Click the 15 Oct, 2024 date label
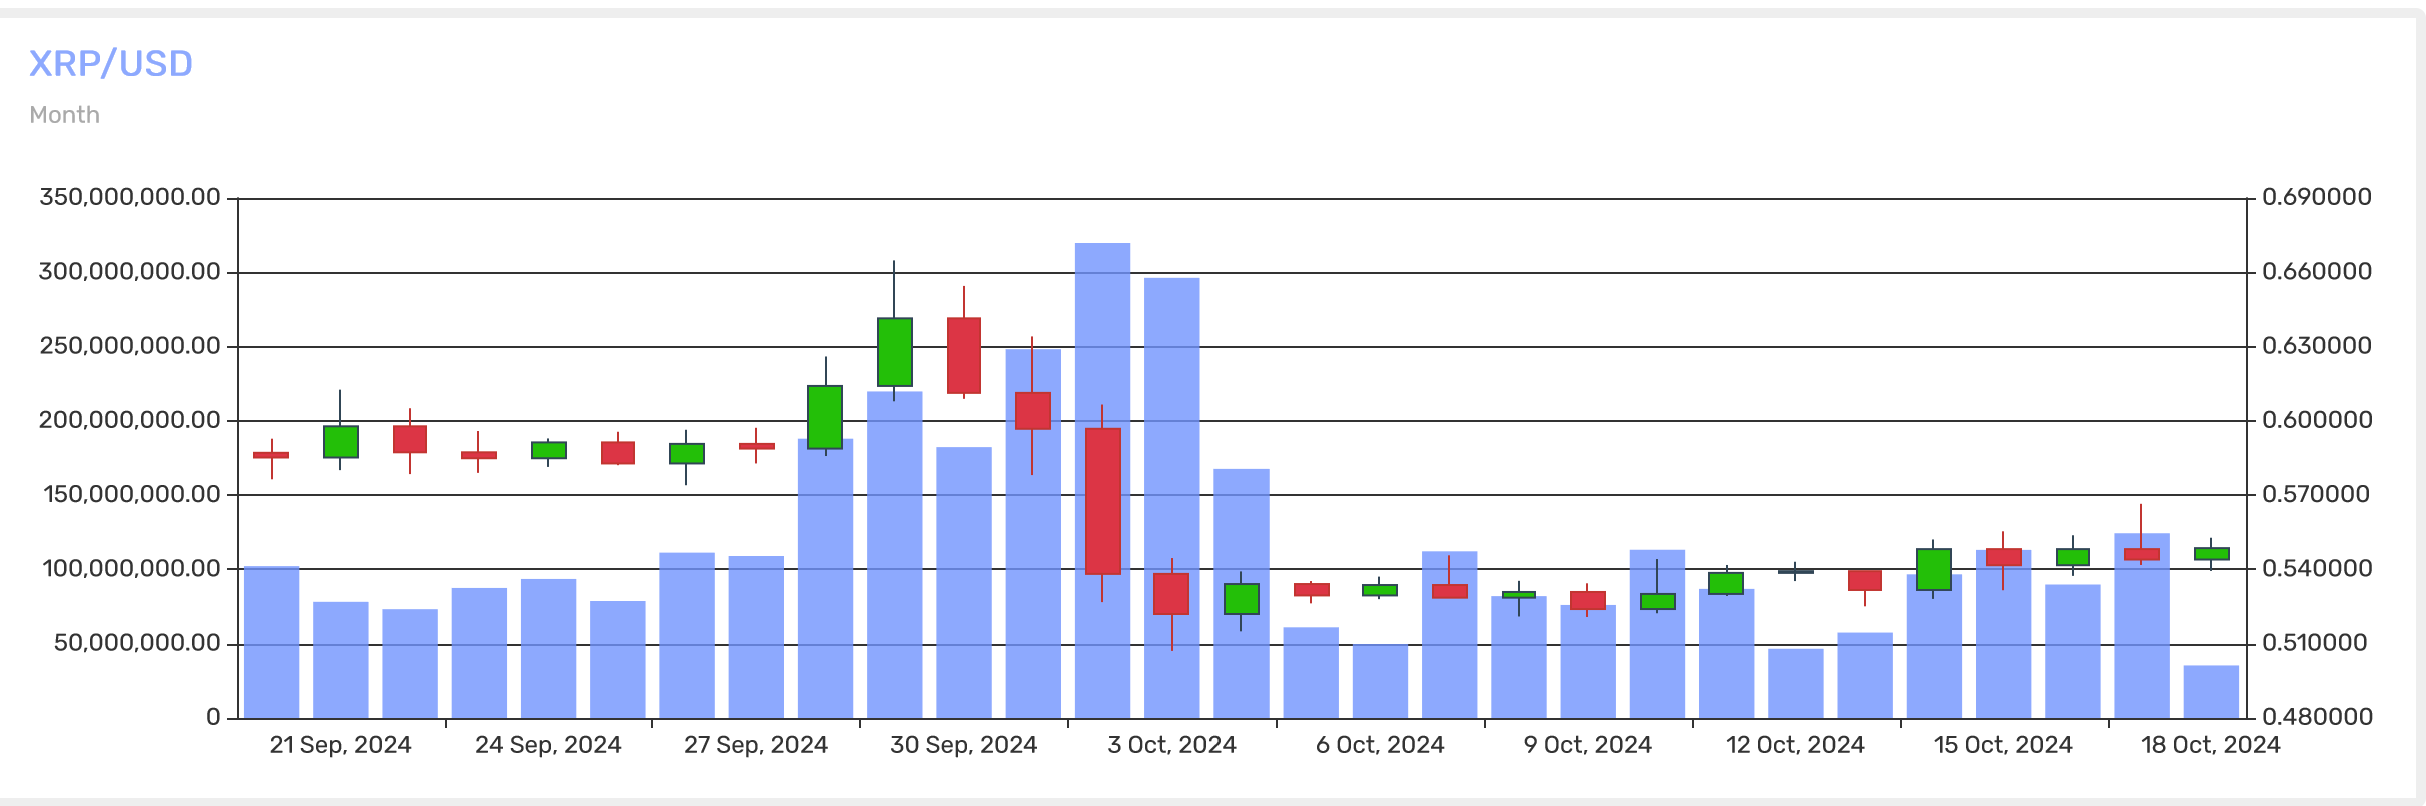2426x806 pixels. click(x=2003, y=745)
